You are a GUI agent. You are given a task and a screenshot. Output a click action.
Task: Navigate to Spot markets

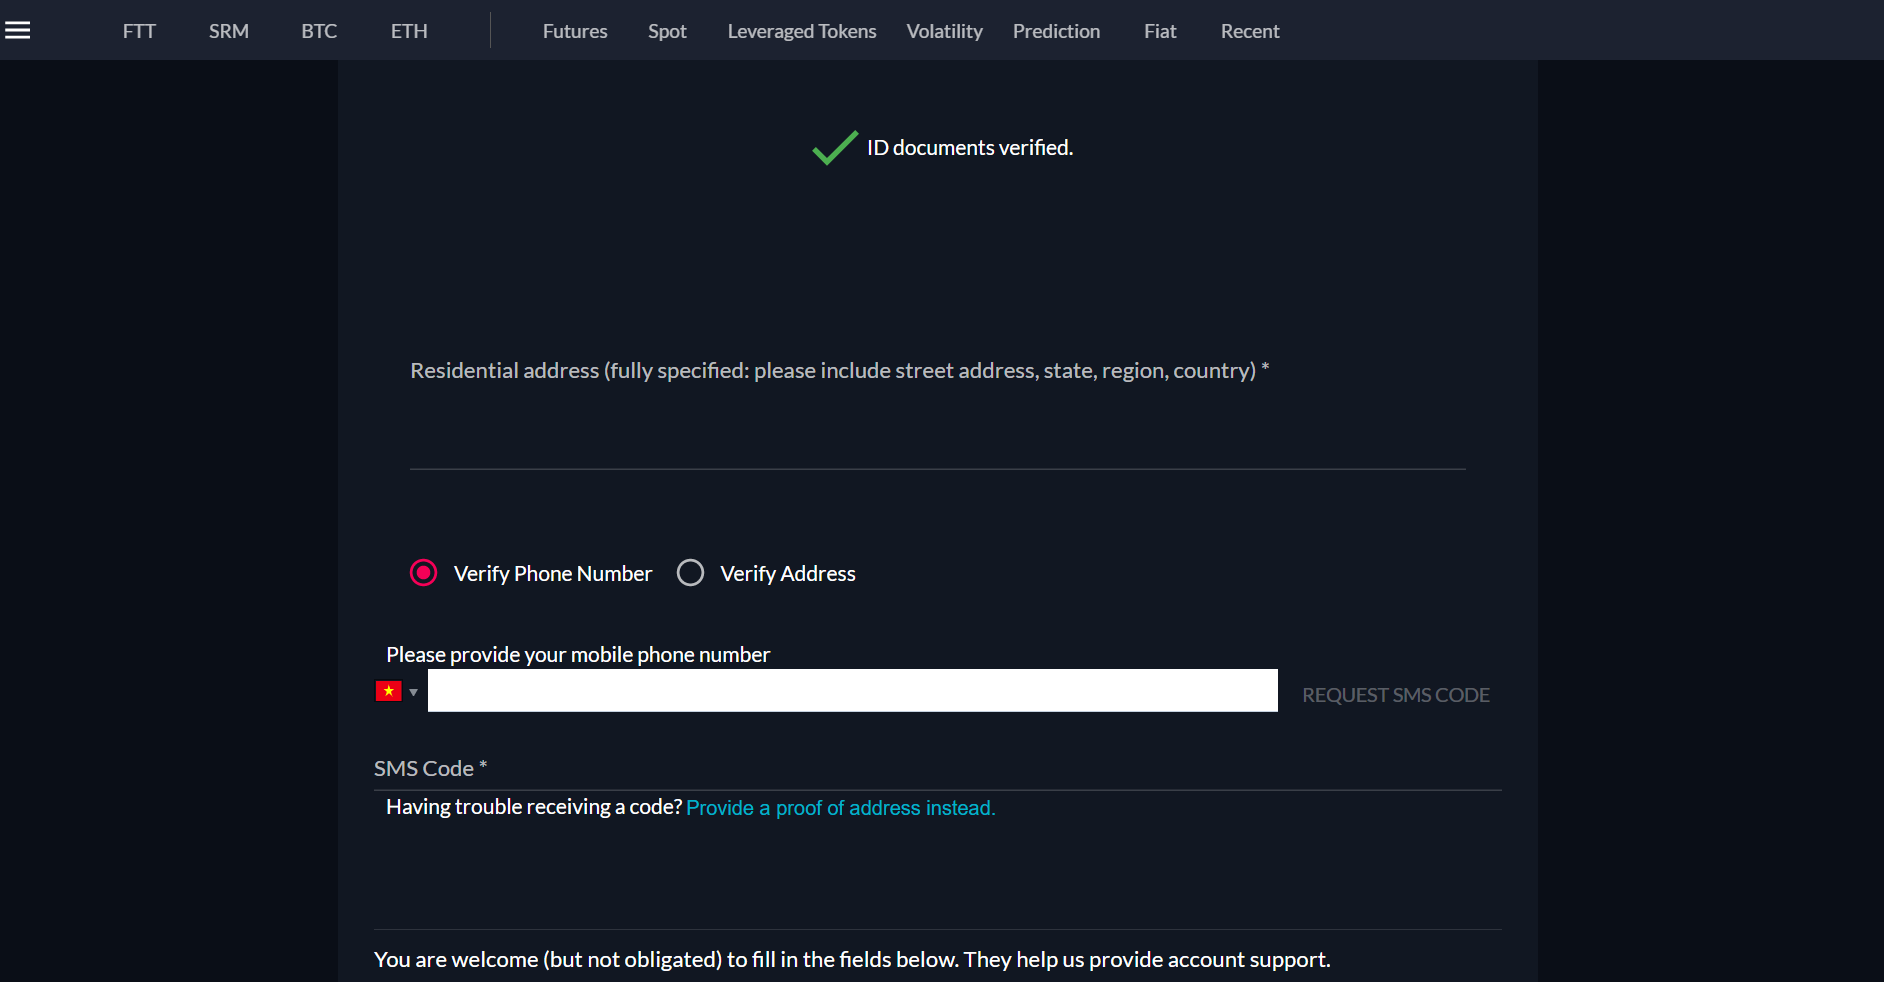pyautogui.click(x=667, y=31)
